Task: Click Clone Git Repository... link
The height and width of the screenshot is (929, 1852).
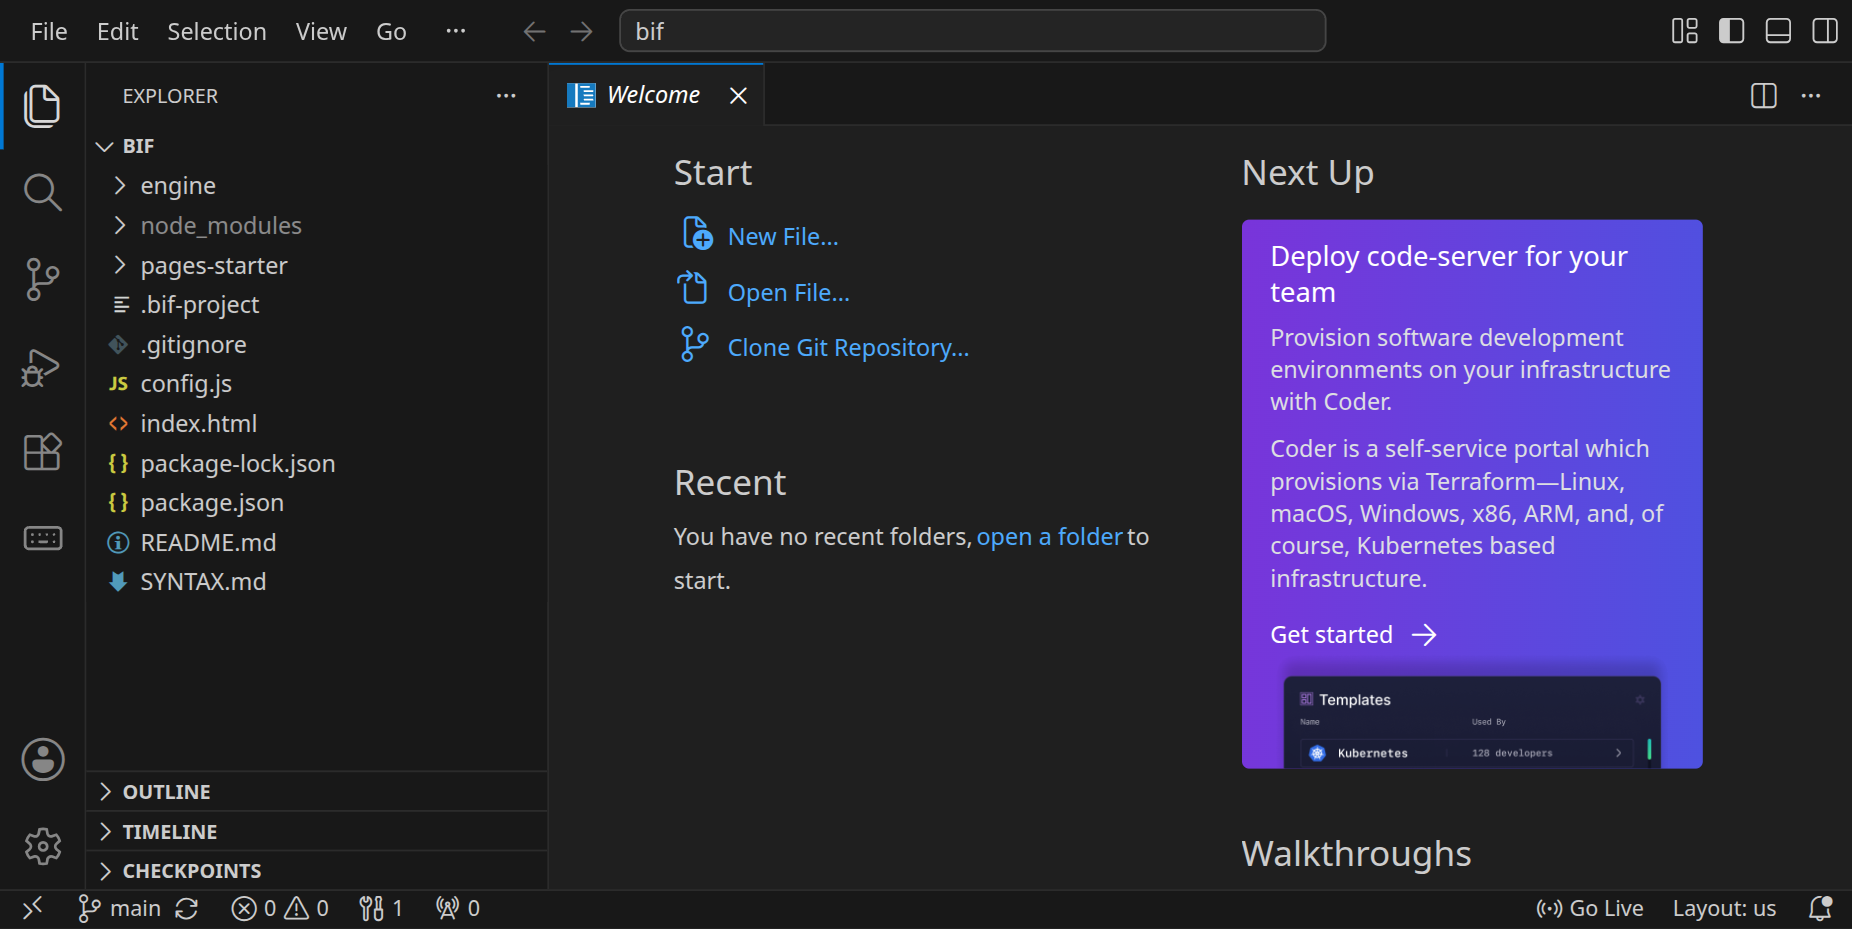Action: click(848, 348)
